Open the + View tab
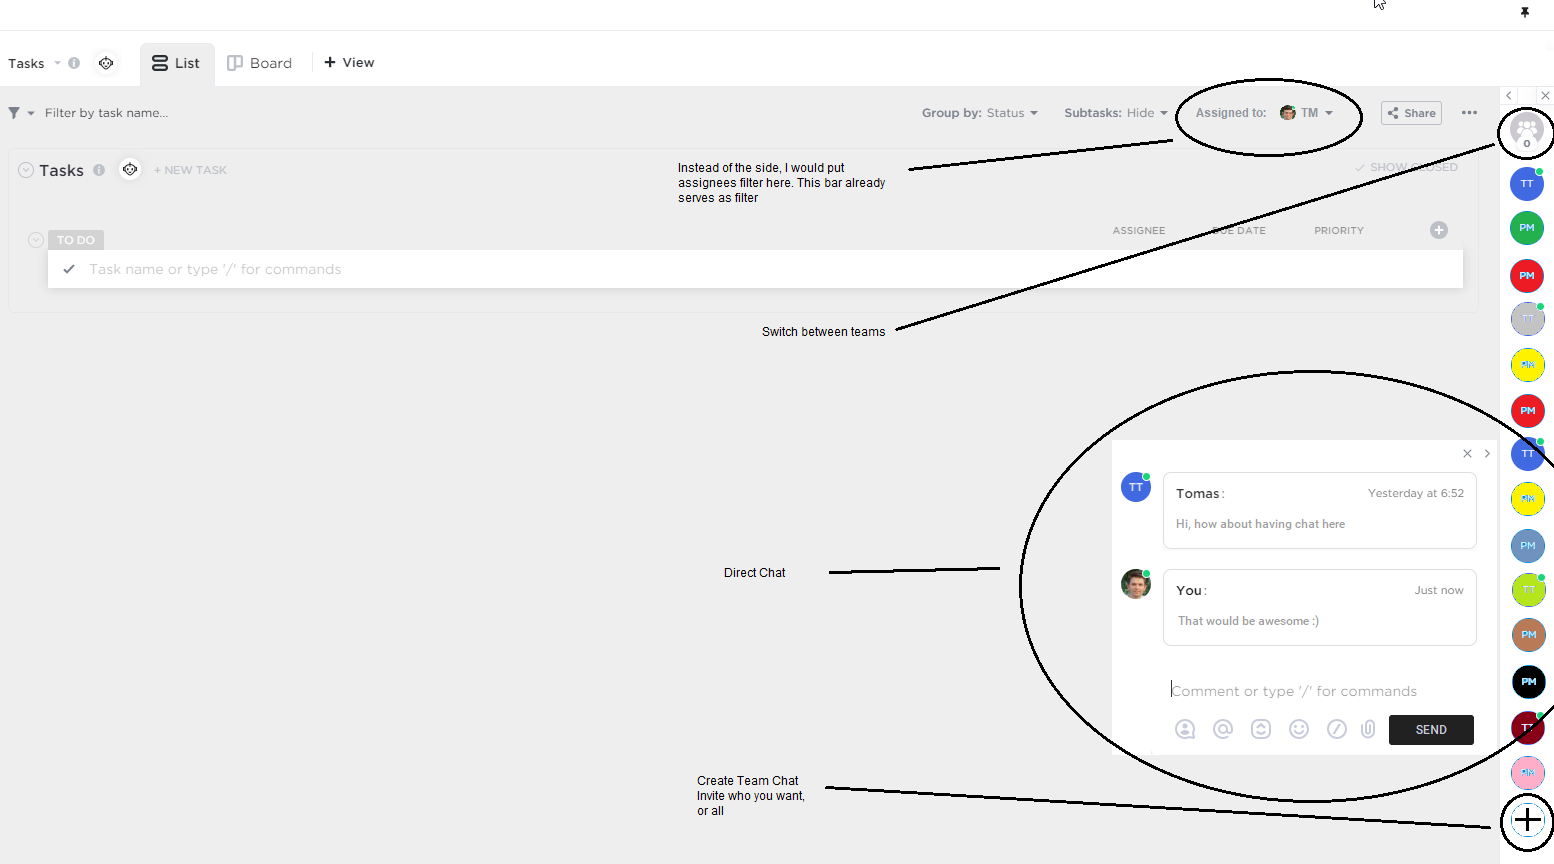This screenshot has height=864, width=1554. point(348,62)
